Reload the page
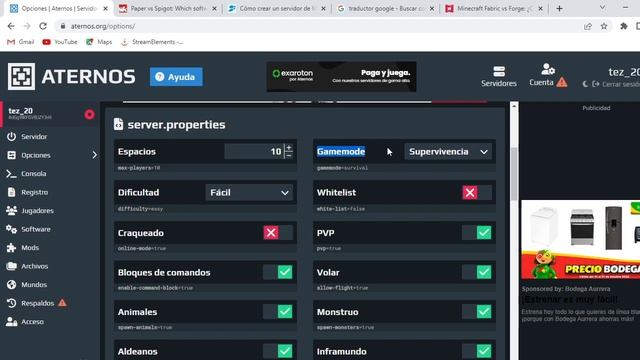The image size is (640, 360). (43, 26)
